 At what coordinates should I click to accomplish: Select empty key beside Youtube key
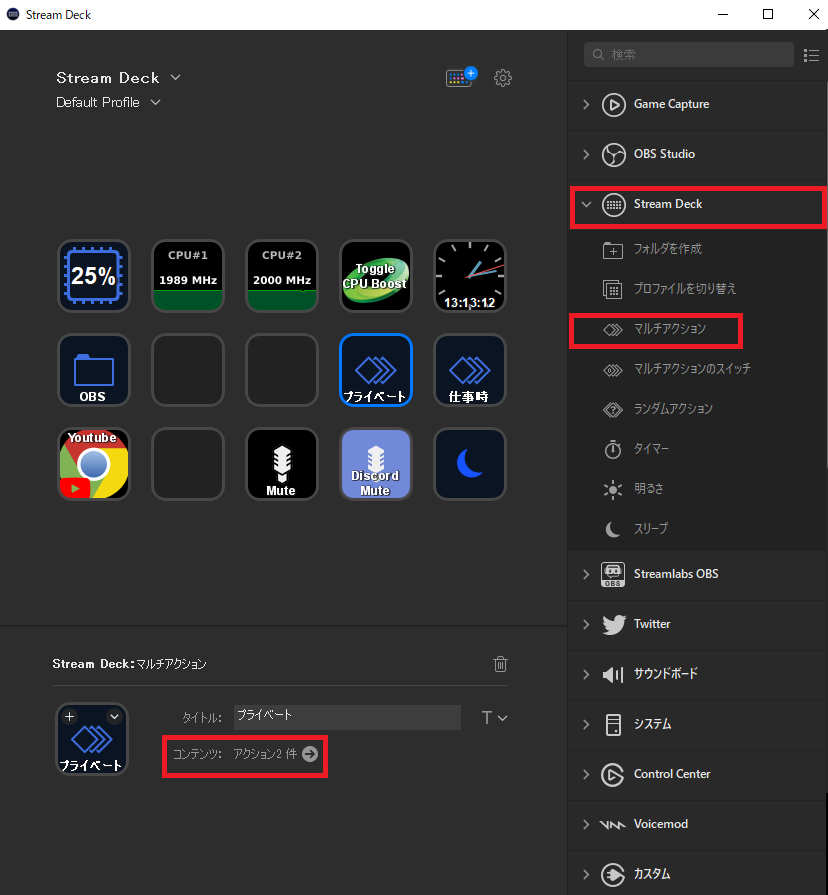click(188, 464)
